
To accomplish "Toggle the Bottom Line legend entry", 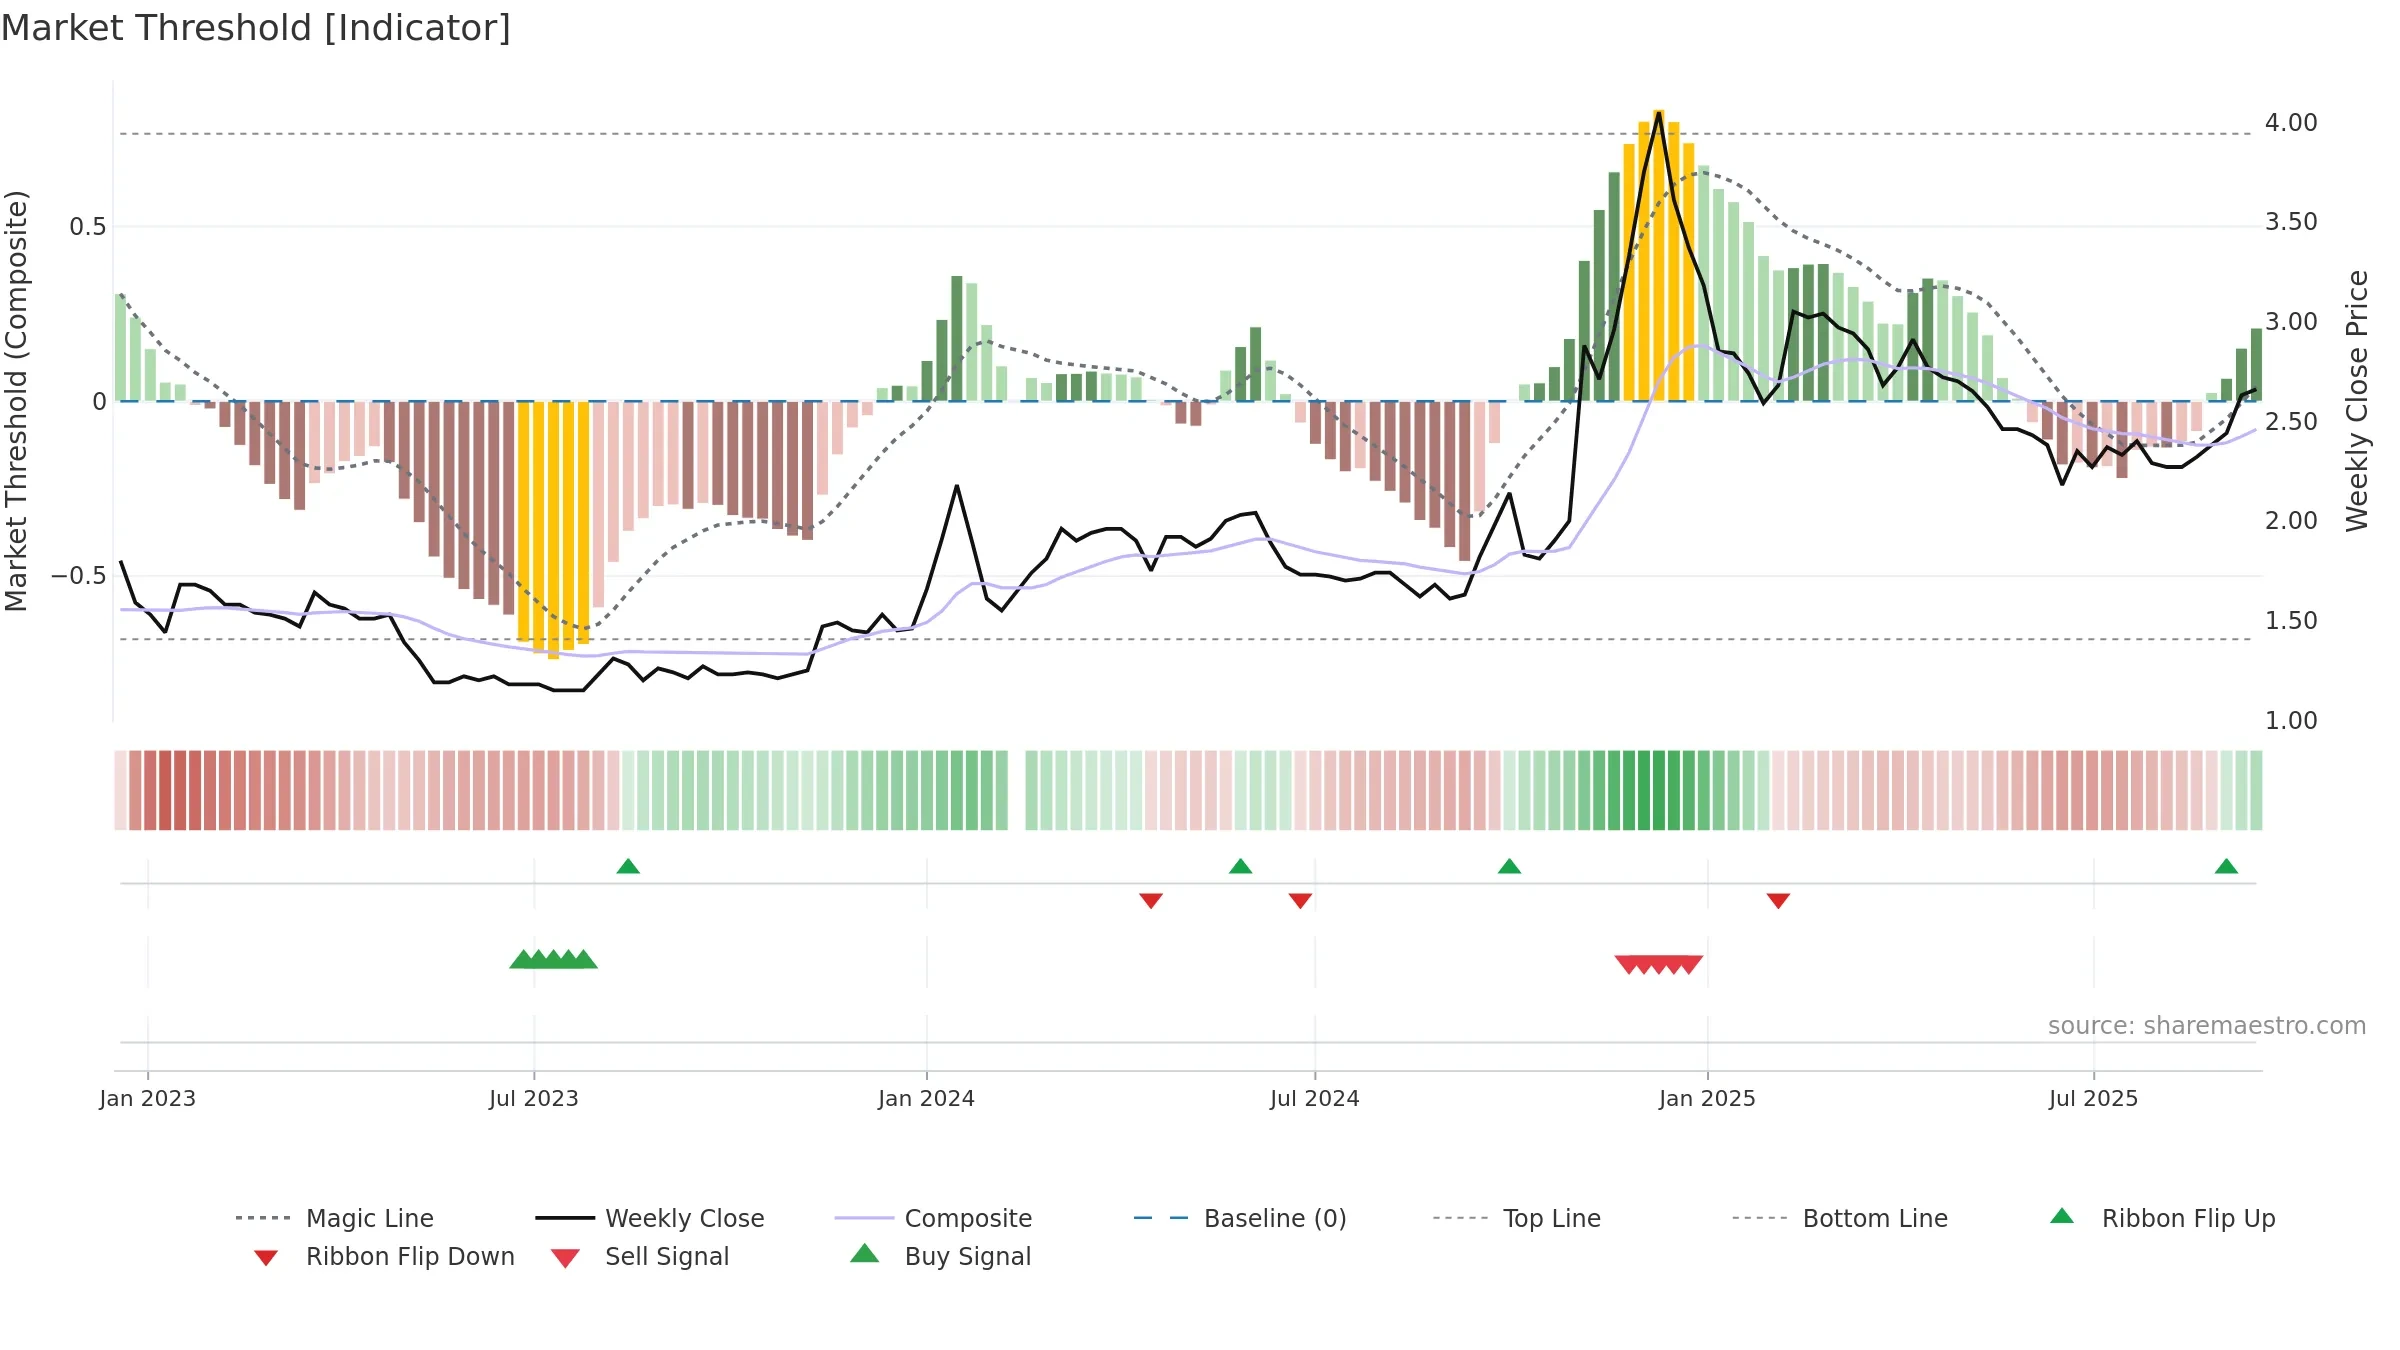I will tap(1840, 1218).
